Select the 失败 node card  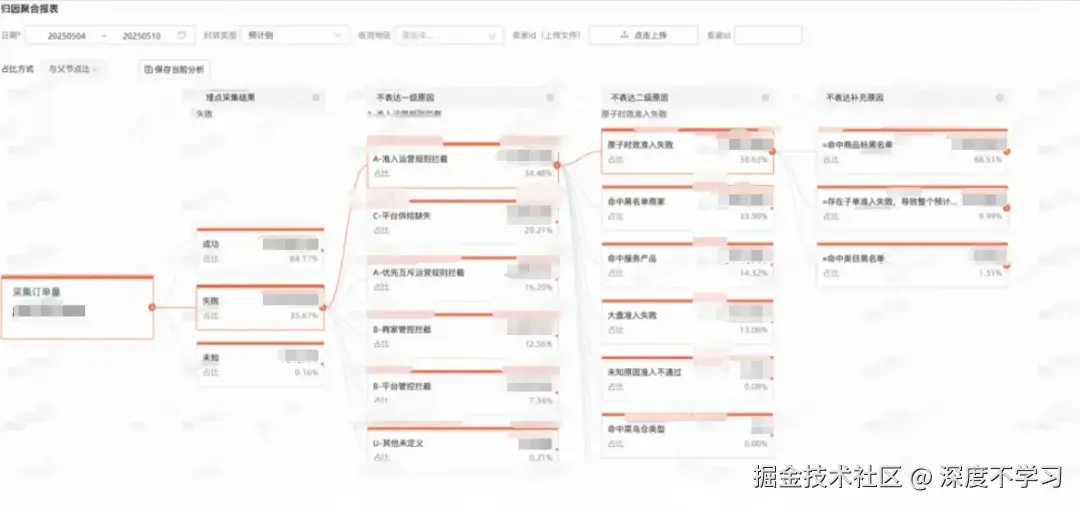[260, 307]
